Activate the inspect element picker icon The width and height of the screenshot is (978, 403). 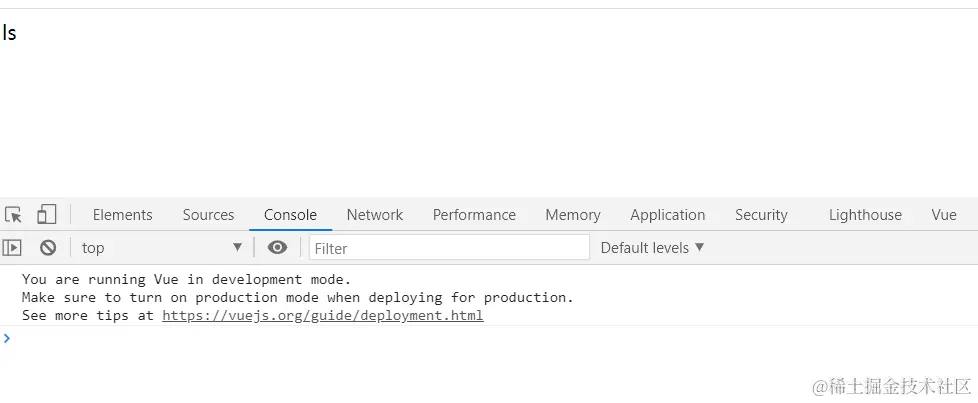[x=14, y=215]
